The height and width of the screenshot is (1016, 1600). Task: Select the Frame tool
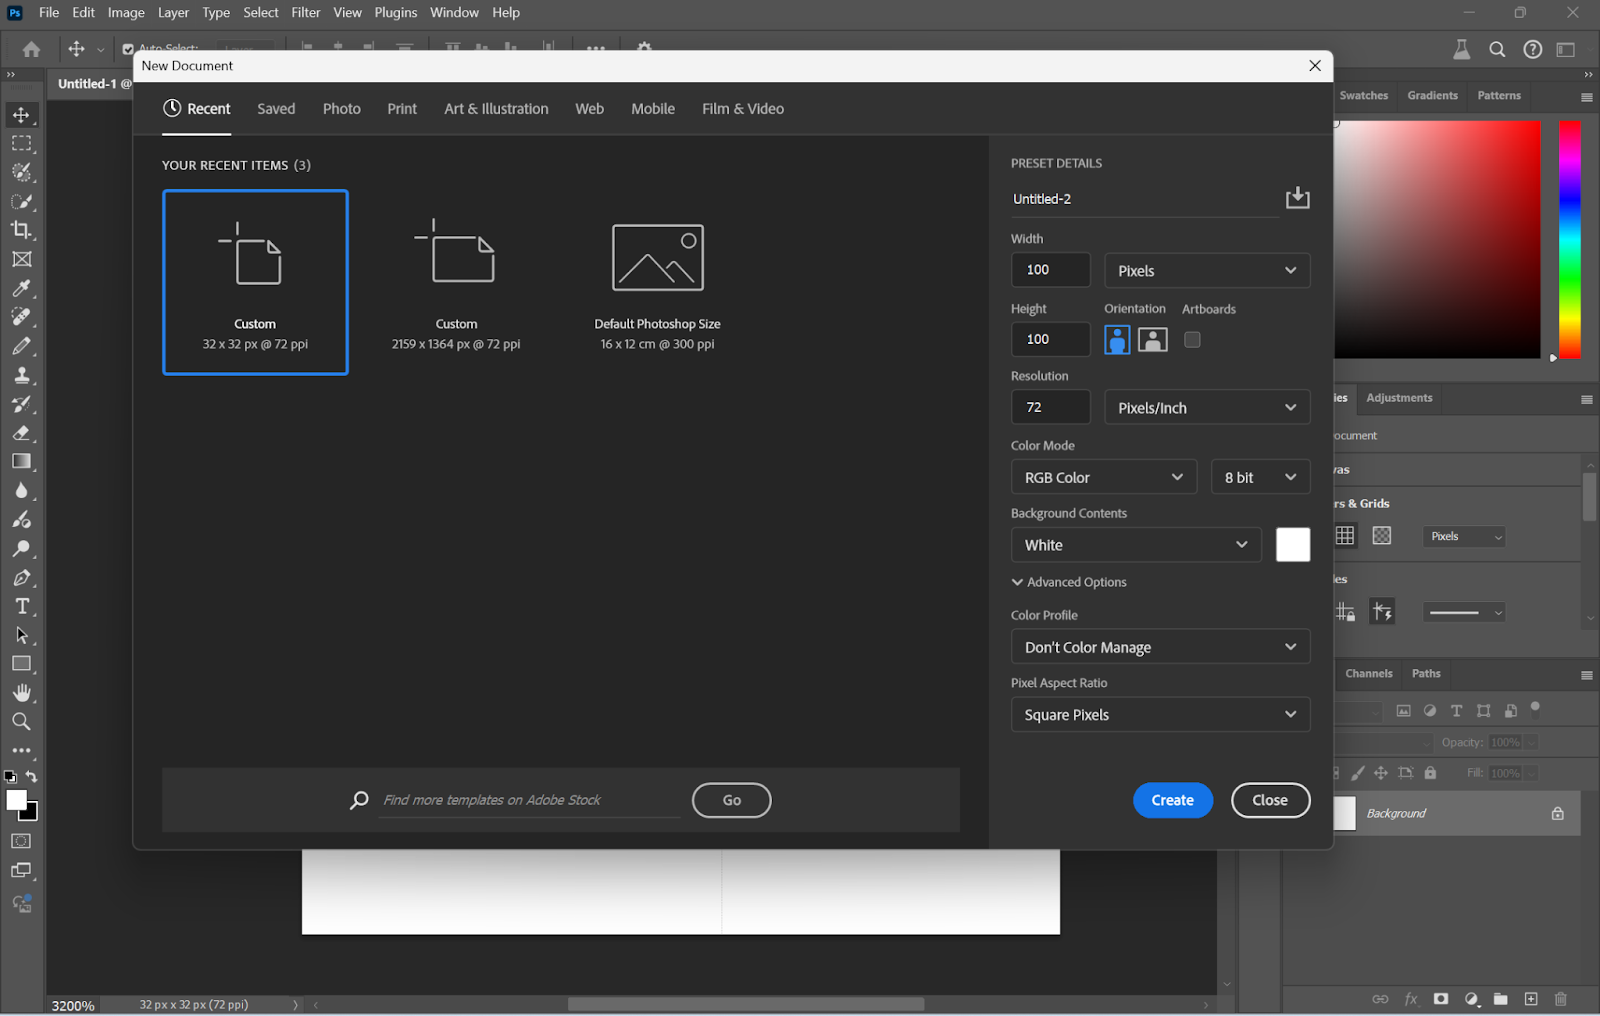click(x=21, y=259)
